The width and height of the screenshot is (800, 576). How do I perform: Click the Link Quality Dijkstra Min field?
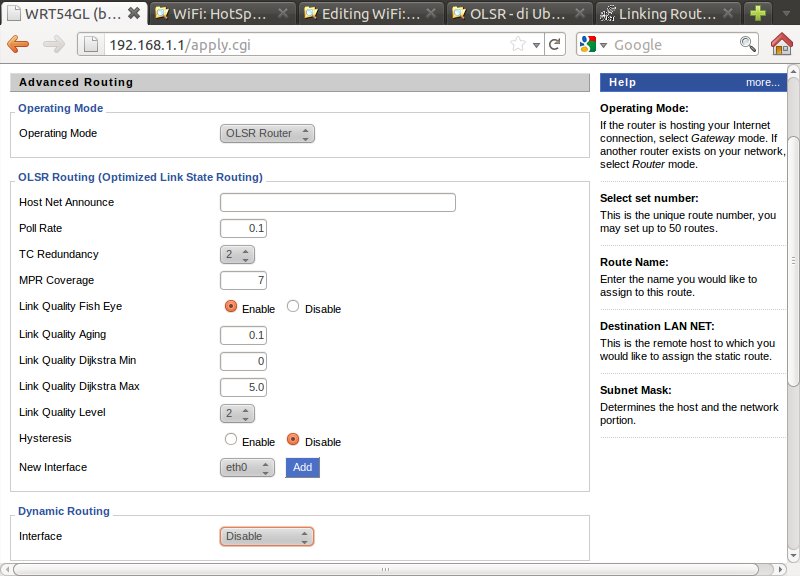click(243, 361)
